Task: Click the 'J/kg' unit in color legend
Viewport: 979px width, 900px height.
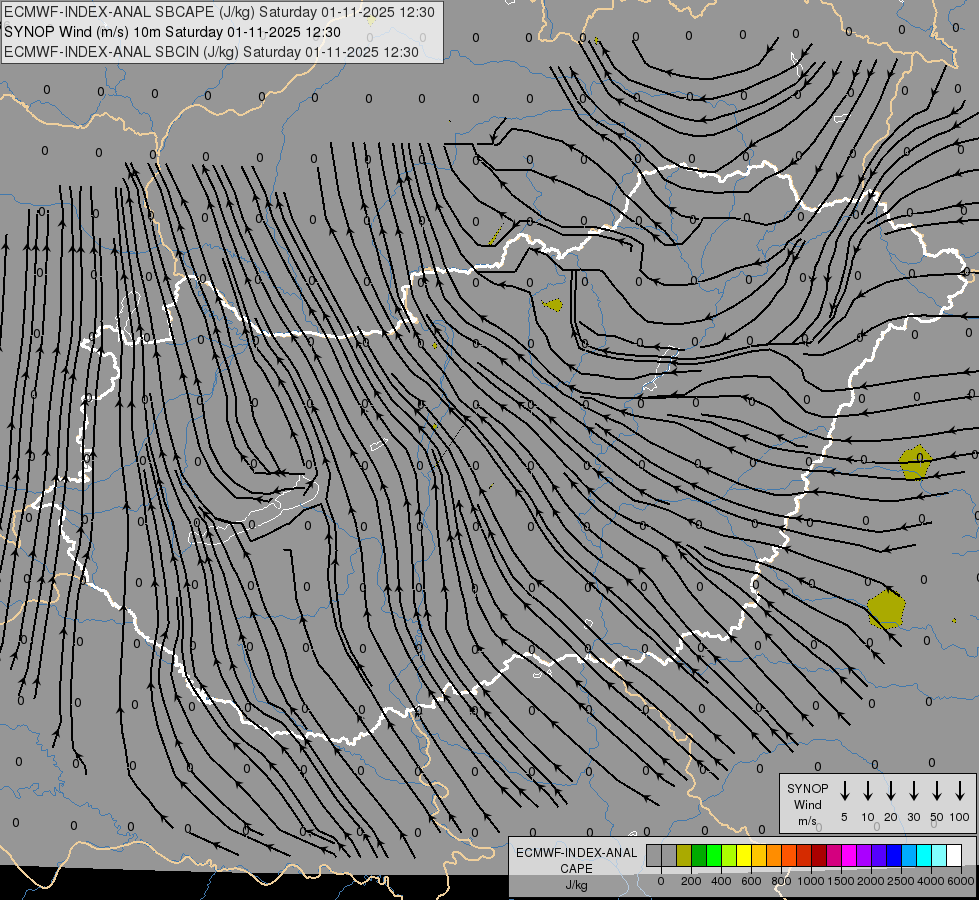Action: 576,885
